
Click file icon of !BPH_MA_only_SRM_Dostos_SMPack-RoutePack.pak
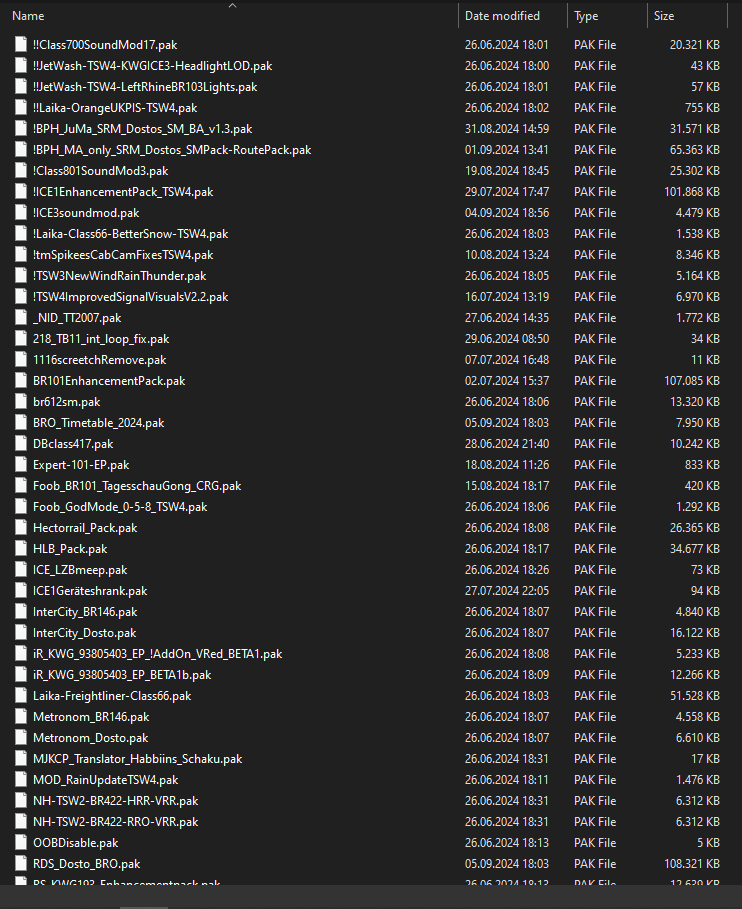(21, 150)
